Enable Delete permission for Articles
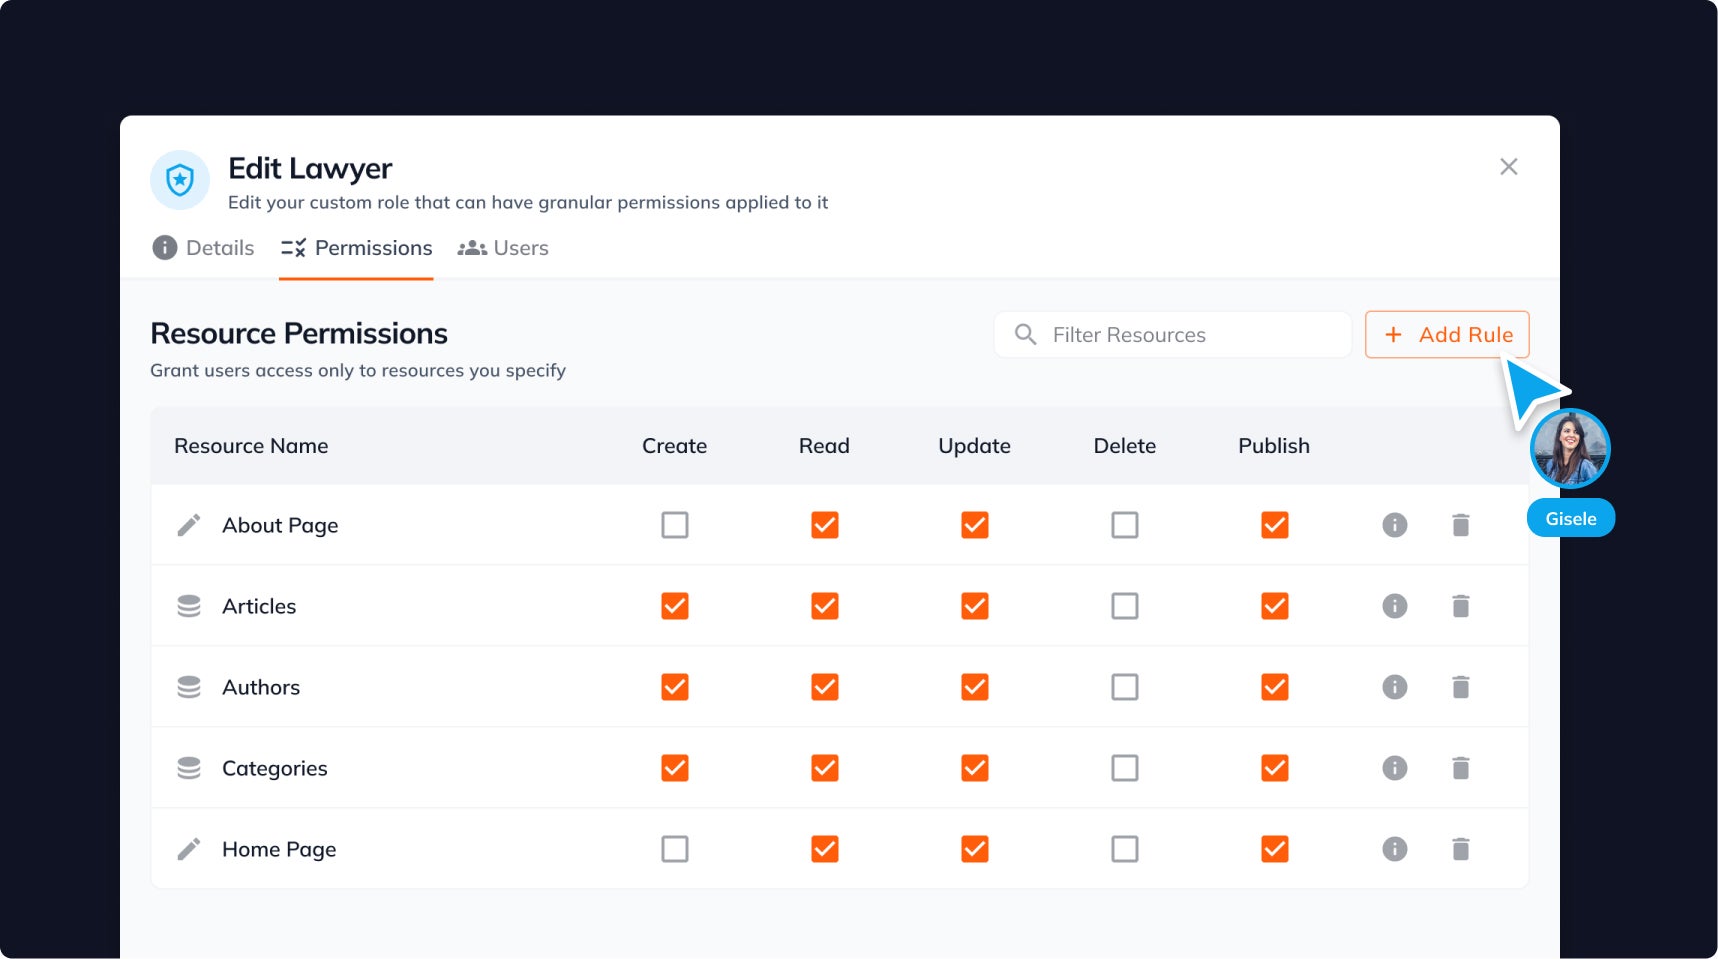1718x959 pixels. pyautogui.click(x=1125, y=606)
